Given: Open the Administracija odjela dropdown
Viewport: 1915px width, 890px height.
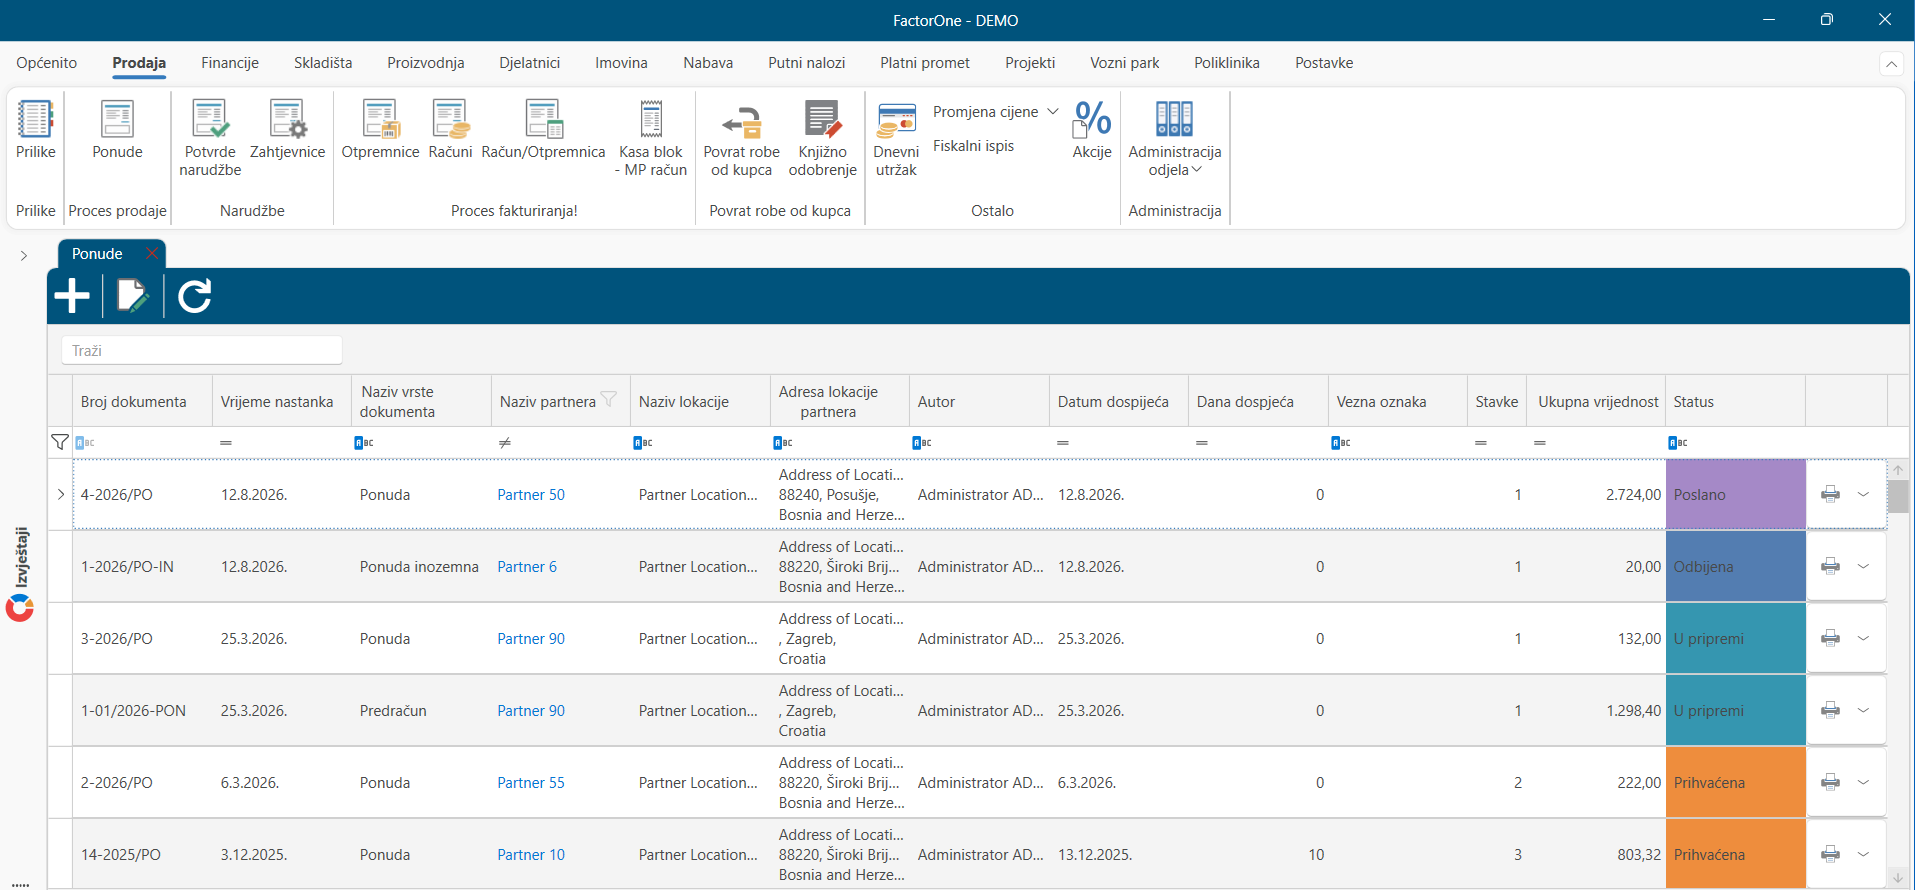Looking at the screenshot, I should pyautogui.click(x=1175, y=138).
